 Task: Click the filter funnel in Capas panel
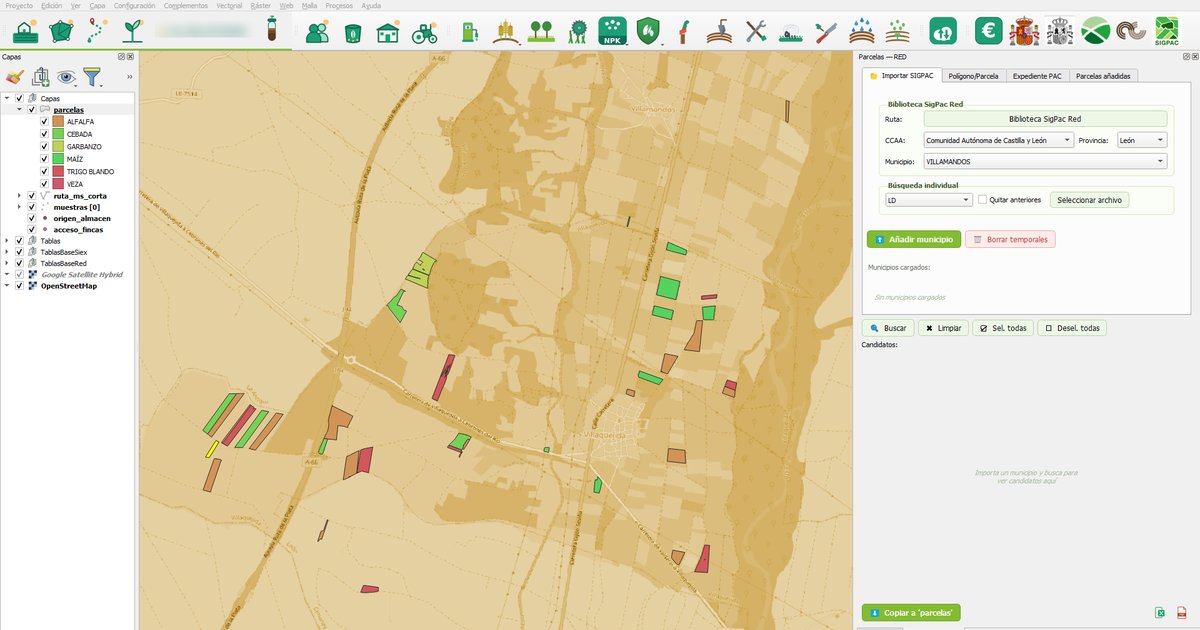click(92, 76)
